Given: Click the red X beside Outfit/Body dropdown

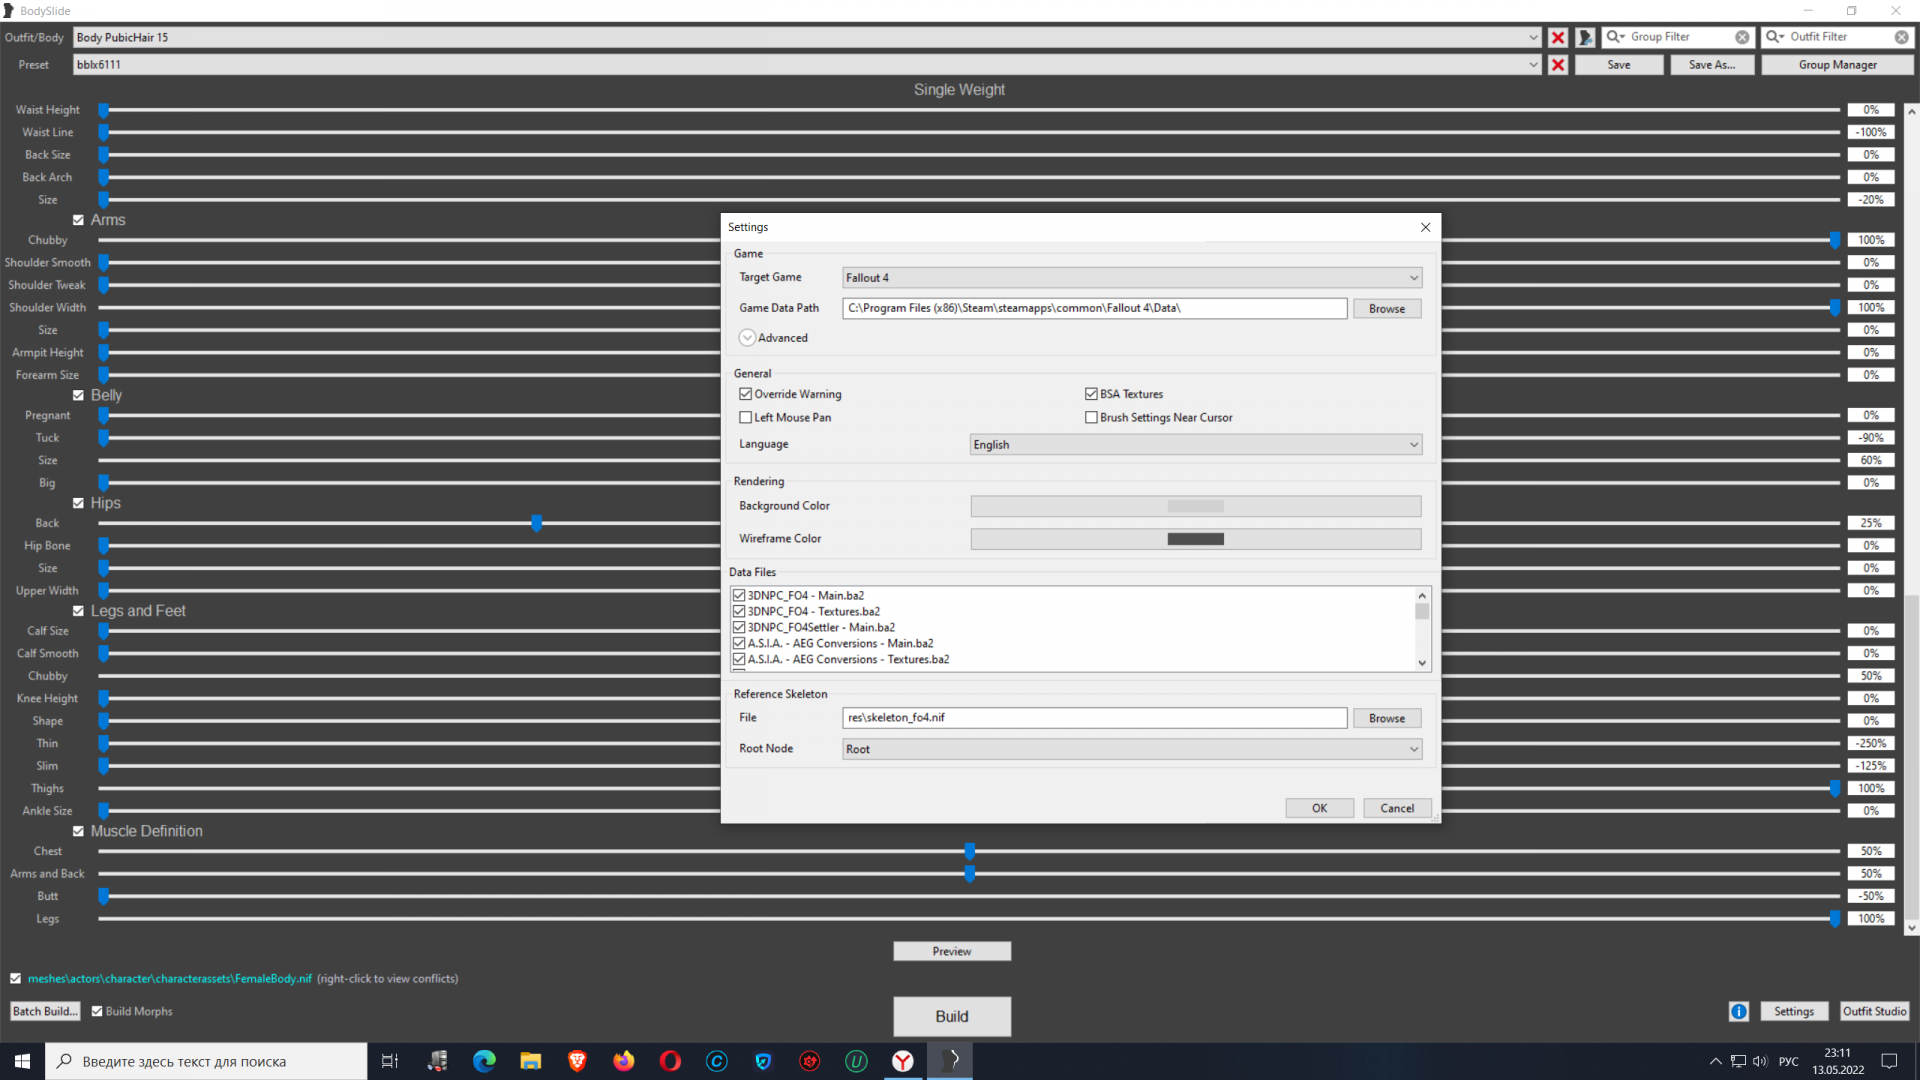Looking at the screenshot, I should [1558, 38].
